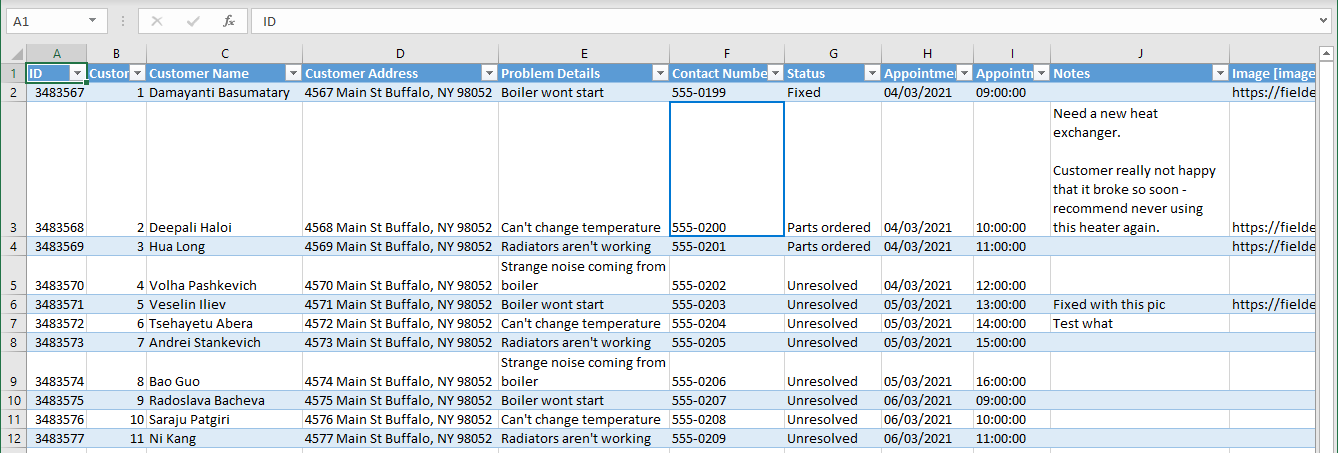Open the image link in Veselin Iliev's row
The width and height of the screenshot is (1338, 453).
click(x=1273, y=304)
